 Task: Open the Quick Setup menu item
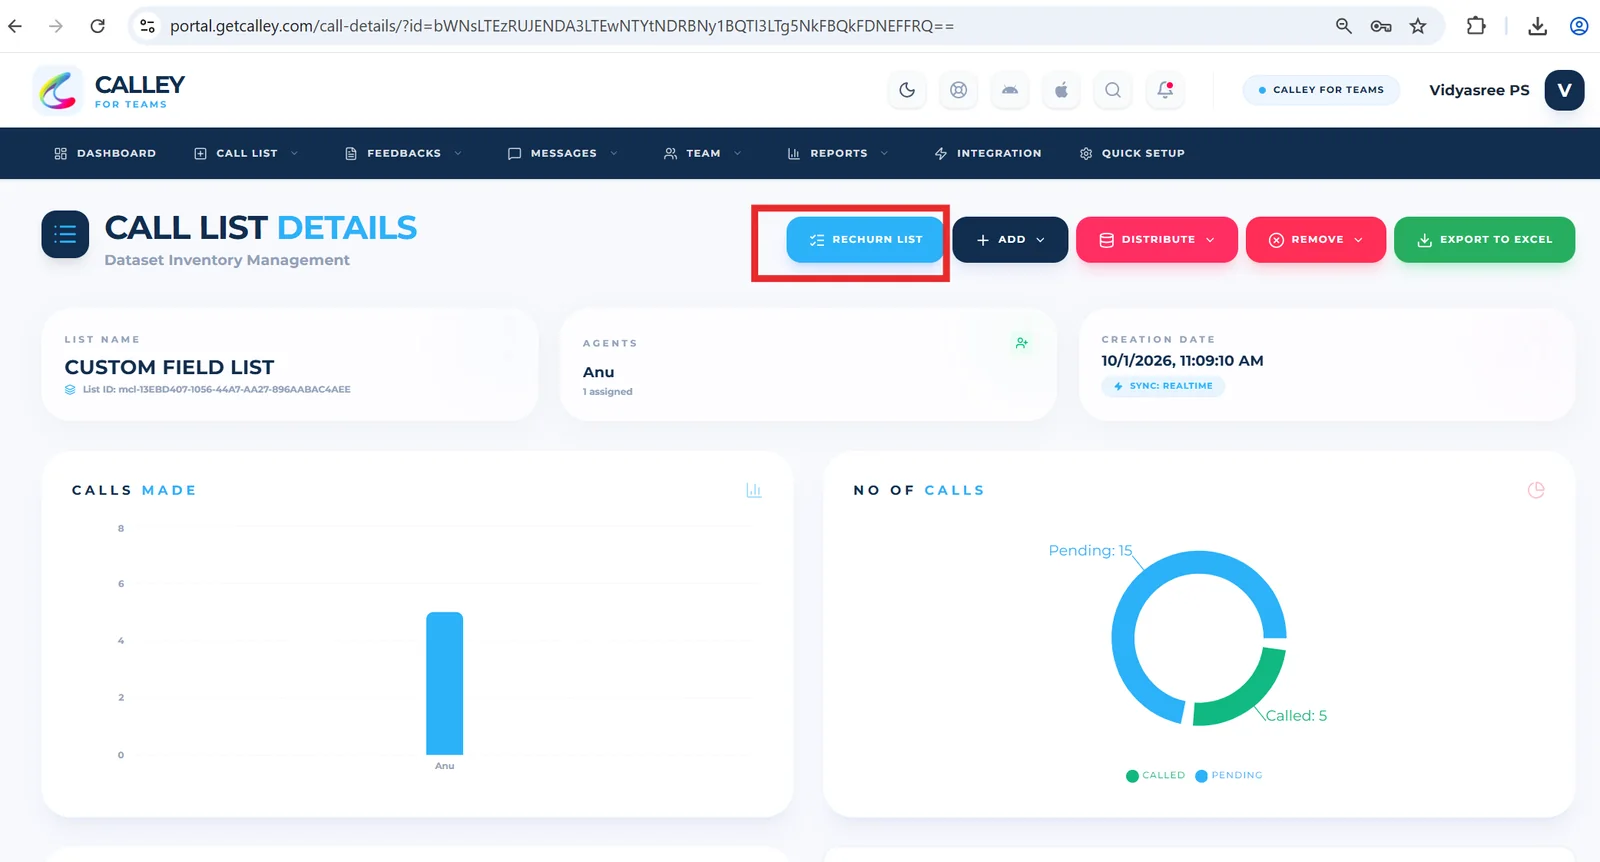pyautogui.click(x=1132, y=153)
